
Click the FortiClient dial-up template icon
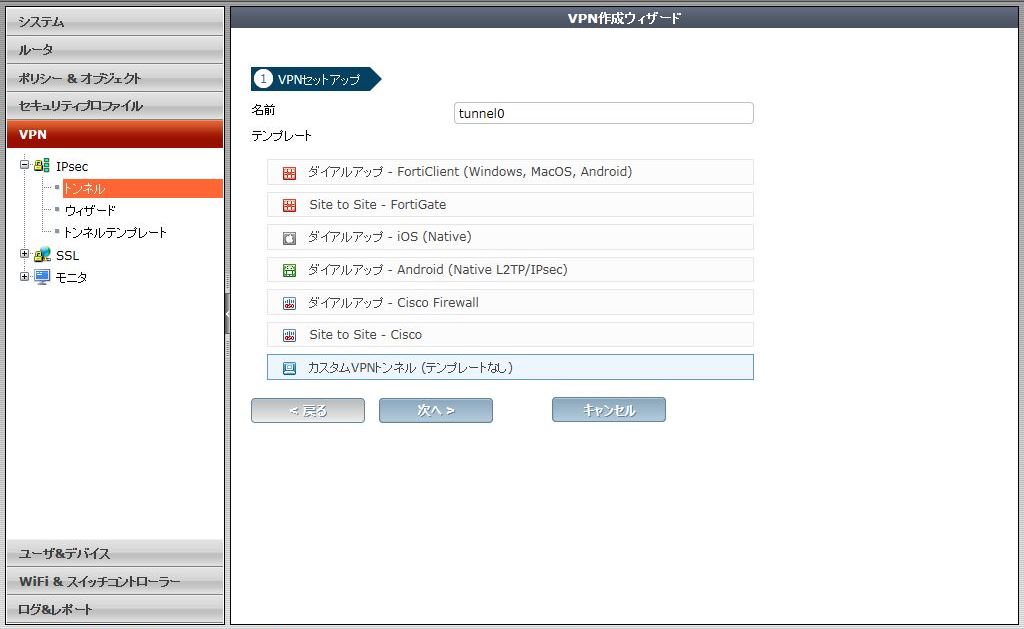(289, 172)
